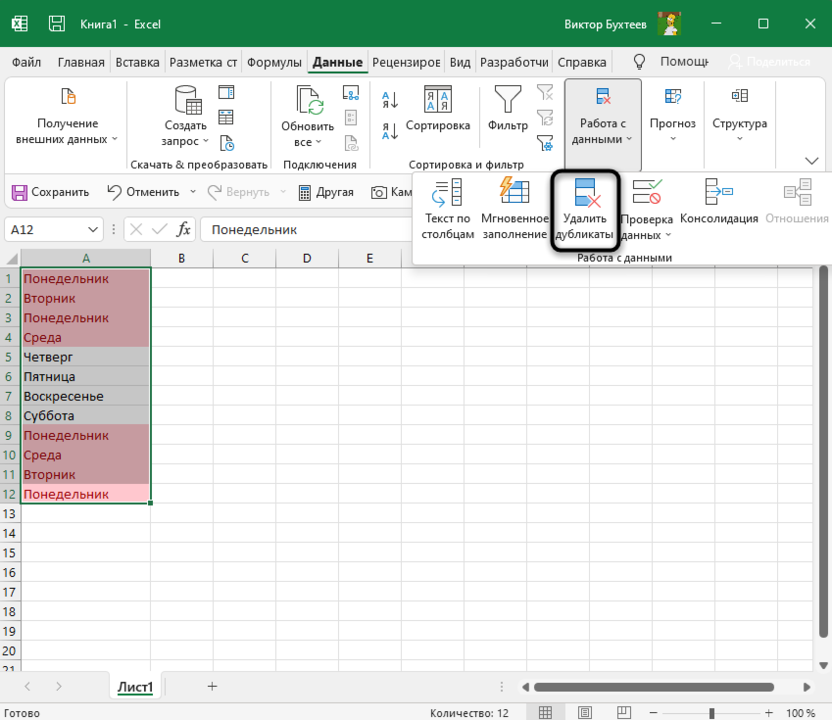Sort Z to A descending
Viewport: 832px width, 720px height.
click(x=390, y=131)
